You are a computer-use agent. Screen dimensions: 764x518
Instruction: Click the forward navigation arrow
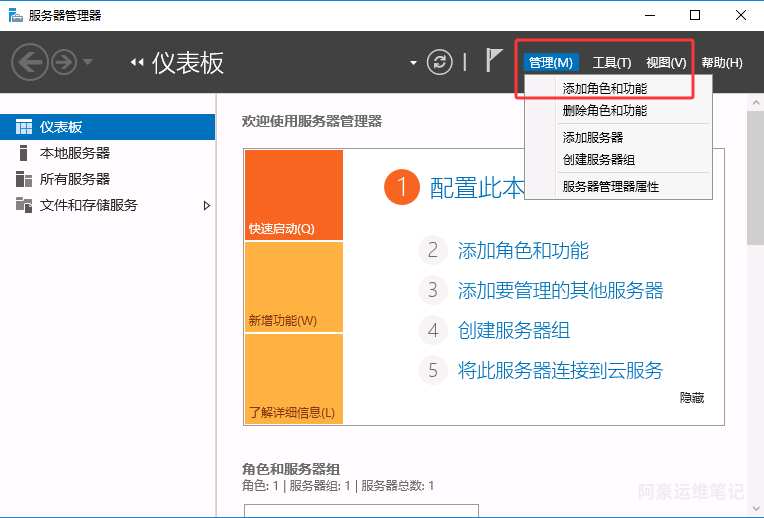click(x=64, y=62)
